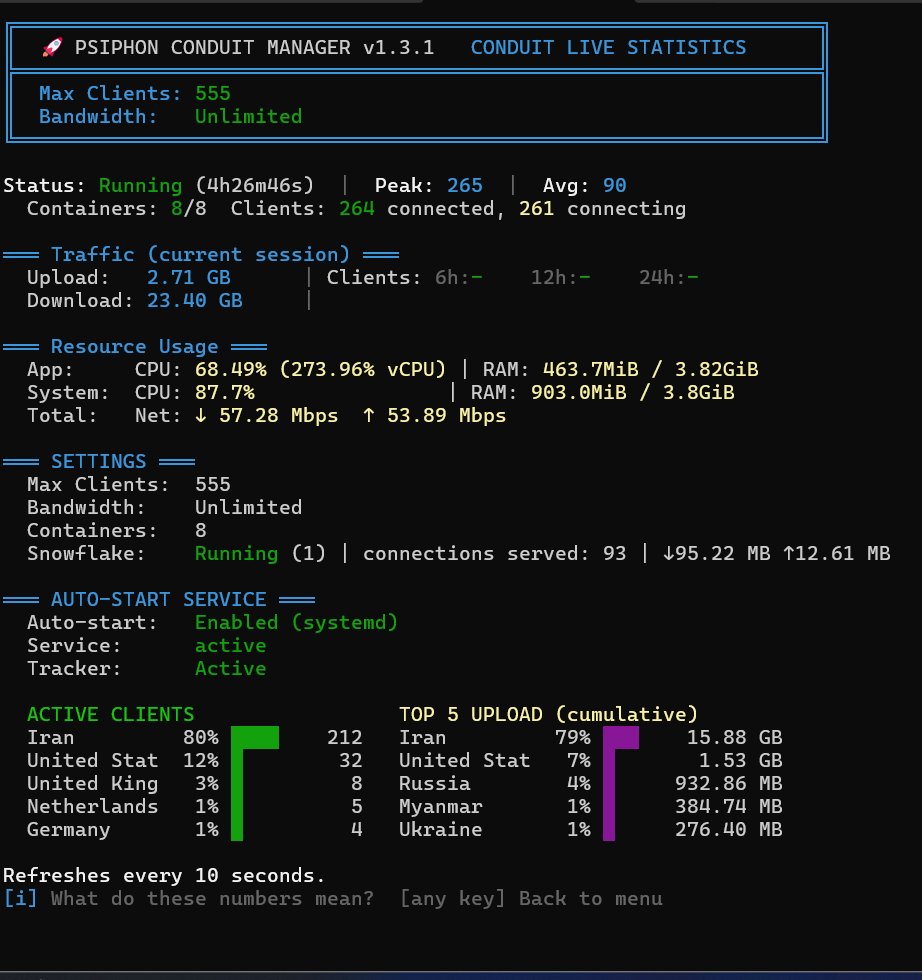Screen dimensions: 922x980
Task: Click the Resource Usage section header
Action: [x=134, y=346]
